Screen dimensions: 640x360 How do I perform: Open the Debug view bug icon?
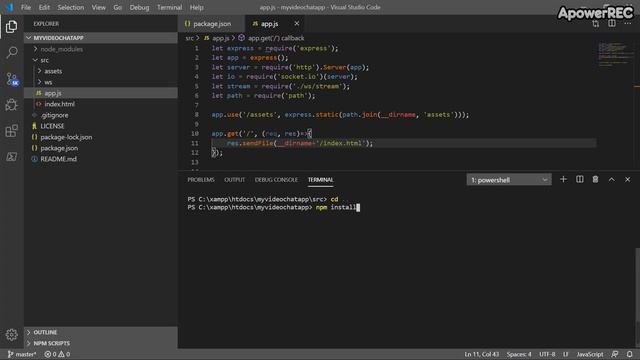(x=11, y=105)
